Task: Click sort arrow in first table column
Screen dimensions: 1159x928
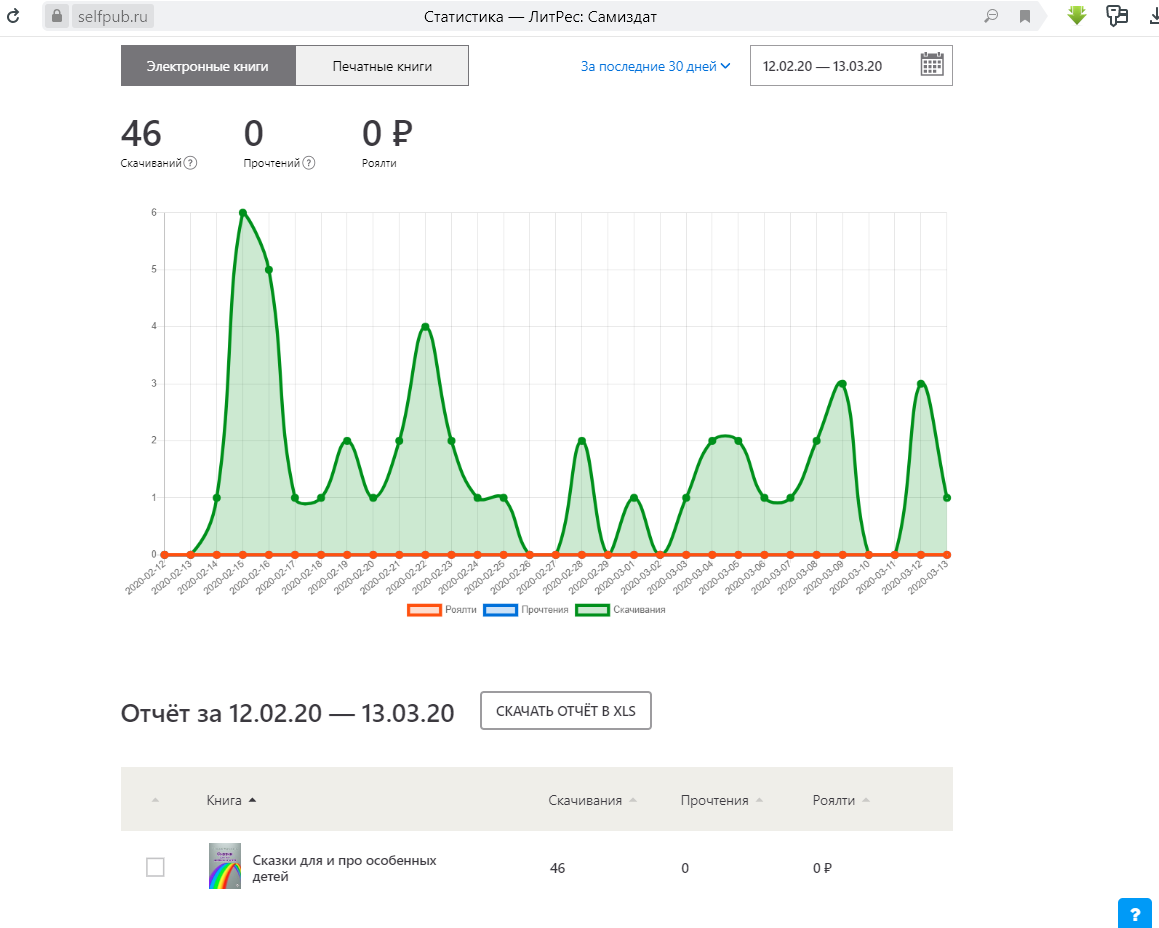Action: (x=155, y=800)
